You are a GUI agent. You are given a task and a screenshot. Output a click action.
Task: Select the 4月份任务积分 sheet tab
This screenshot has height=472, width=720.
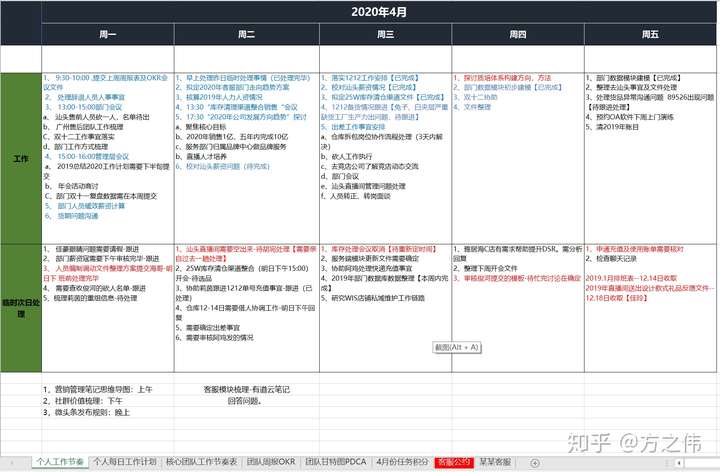(x=402, y=462)
